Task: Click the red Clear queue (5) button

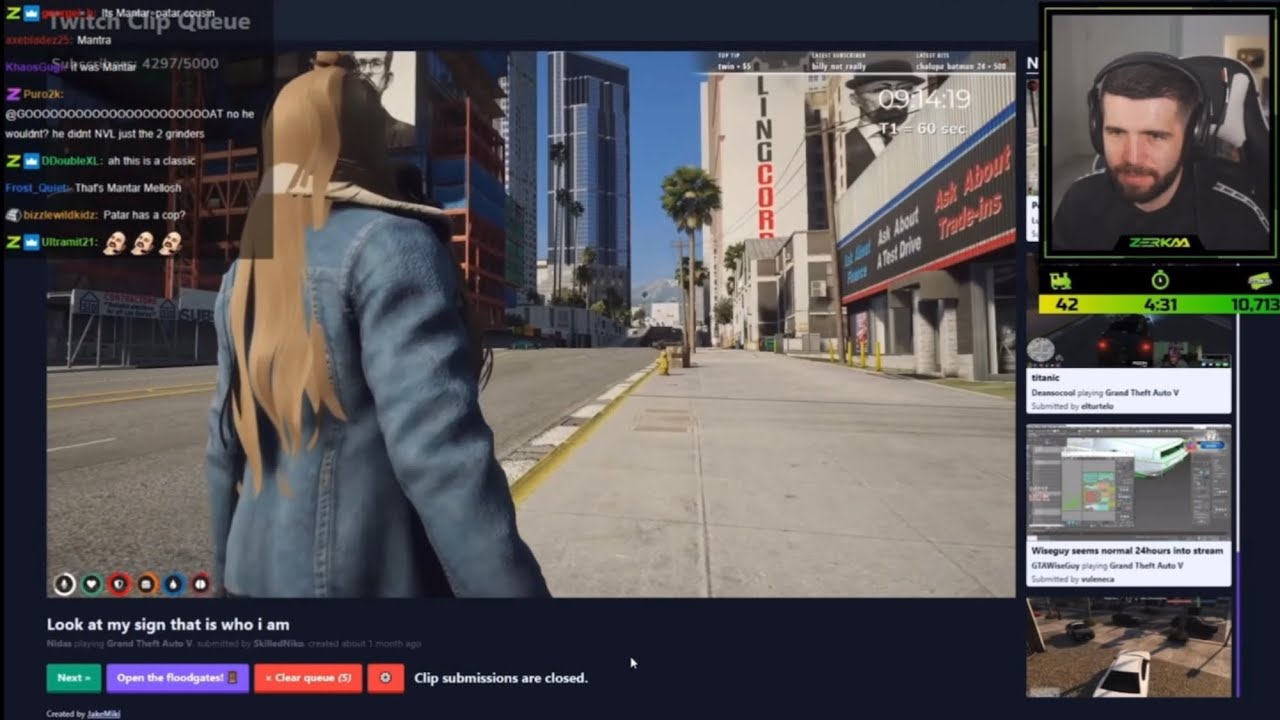Action: coord(308,678)
